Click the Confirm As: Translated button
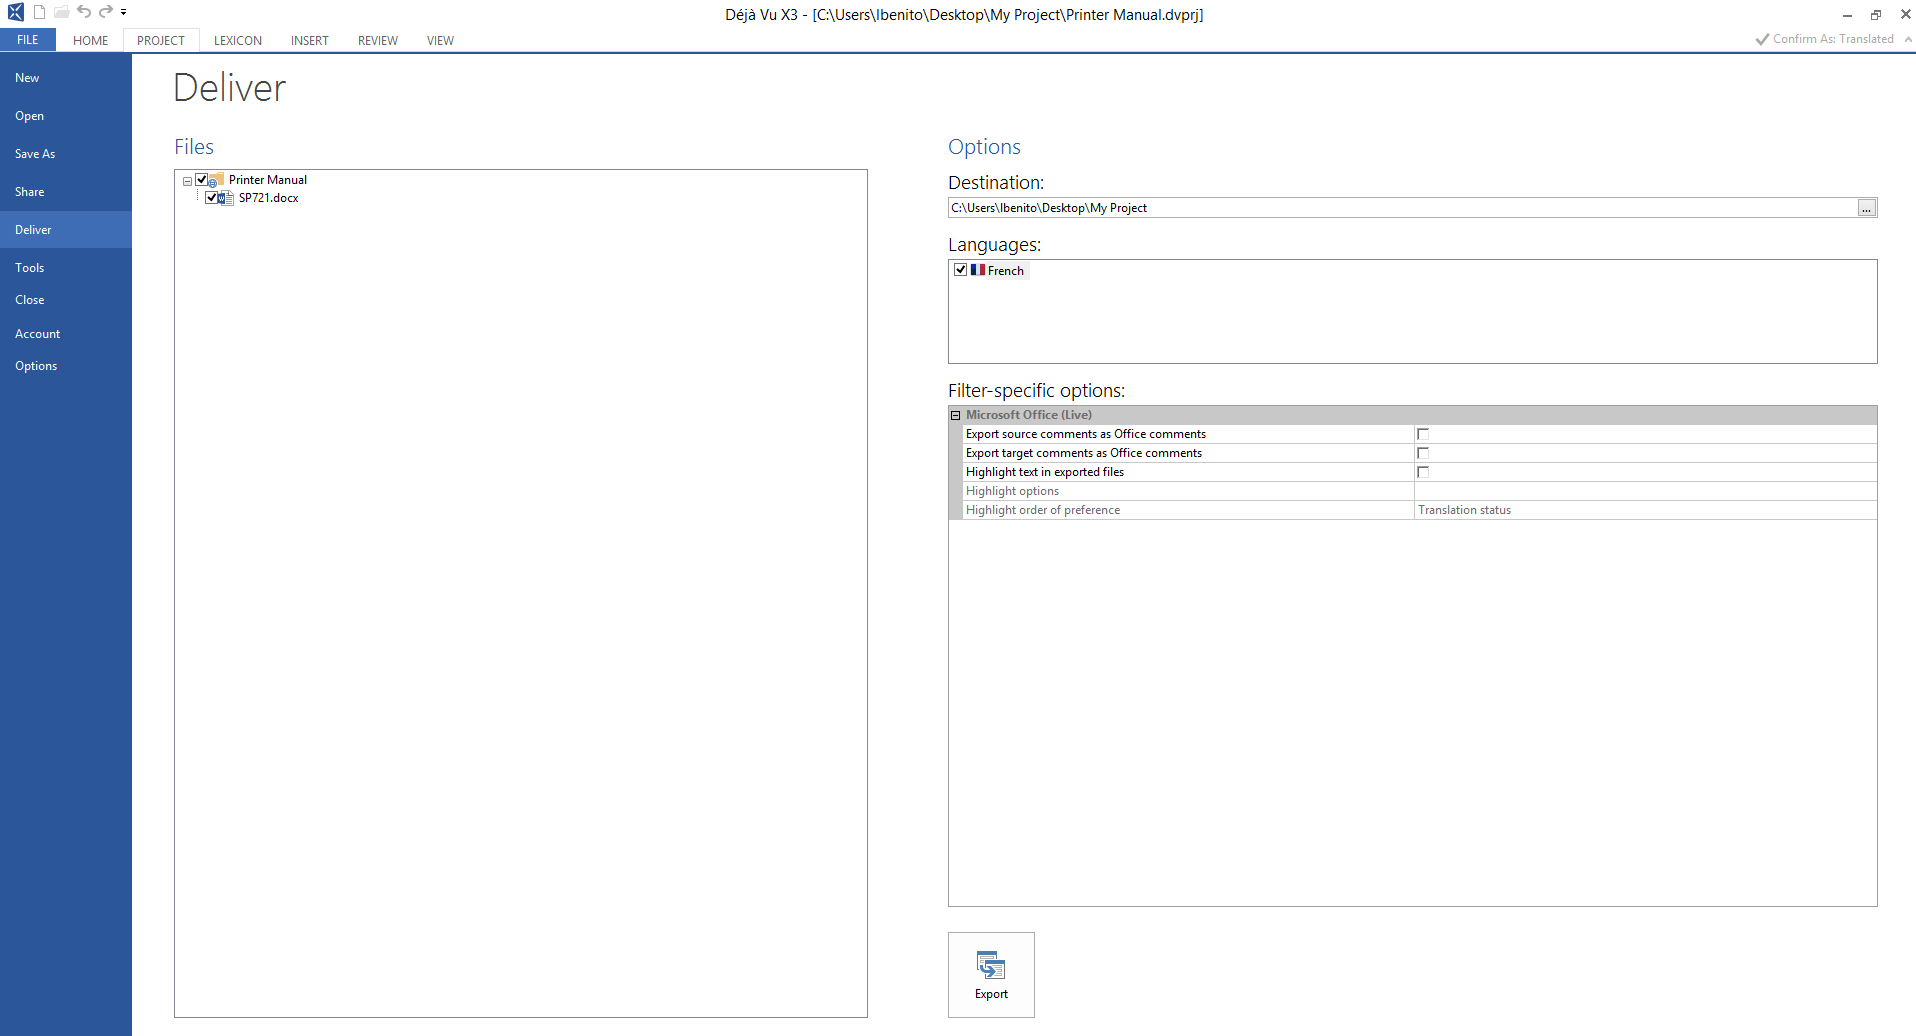This screenshot has height=1036, width=1916. [1825, 39]
